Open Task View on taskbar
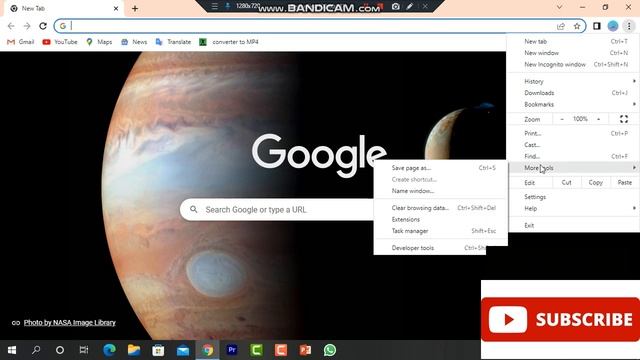640x360 pixels. point(84,350)
